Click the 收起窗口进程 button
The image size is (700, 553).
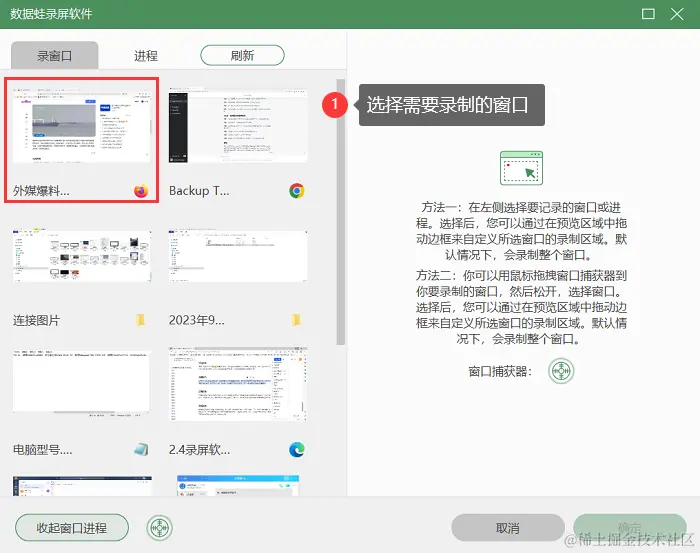tap(72, 528)
